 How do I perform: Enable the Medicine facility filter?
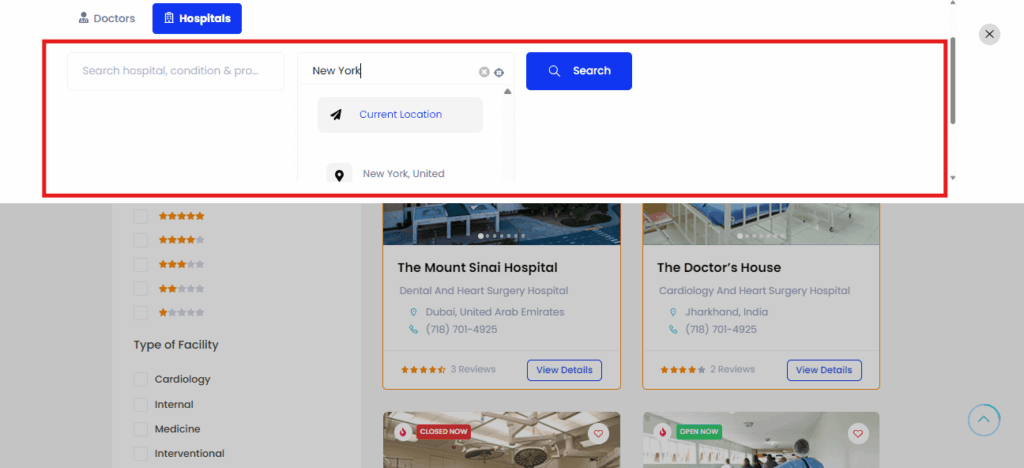click(x=140, y=429)
